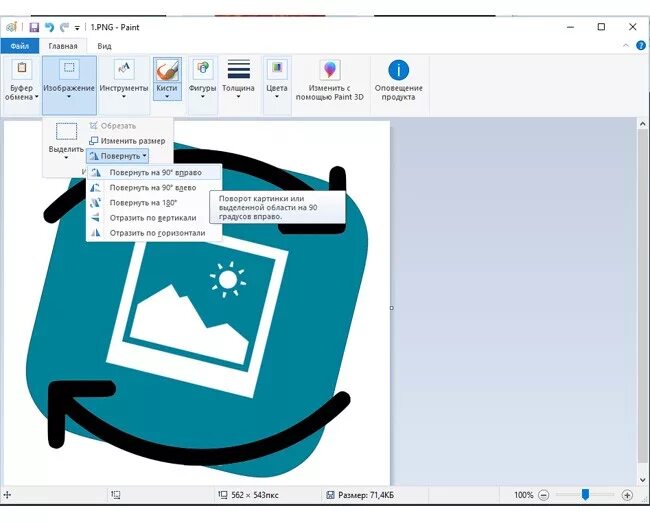
Task: Click the zoom in plus button
Action: [x=627, y=495]
